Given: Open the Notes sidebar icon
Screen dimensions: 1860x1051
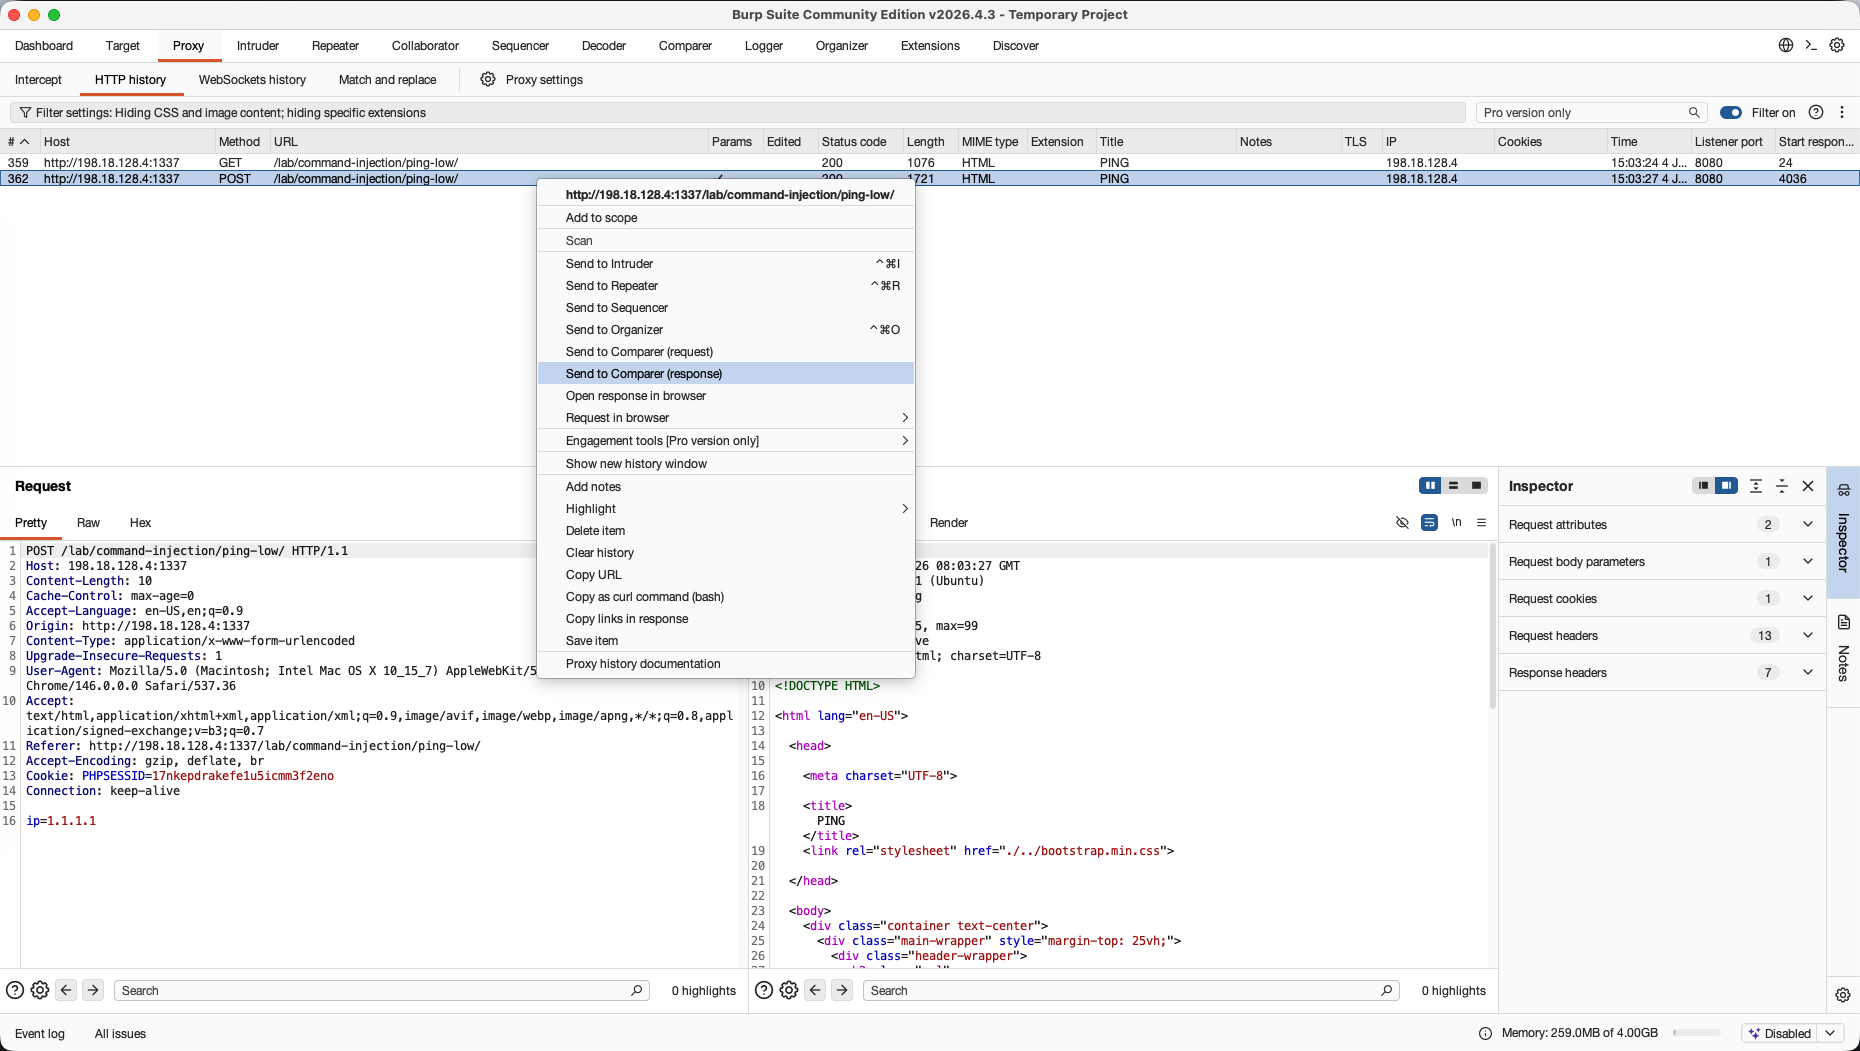Looking at the screenshot, I should tap(1843, 622).
